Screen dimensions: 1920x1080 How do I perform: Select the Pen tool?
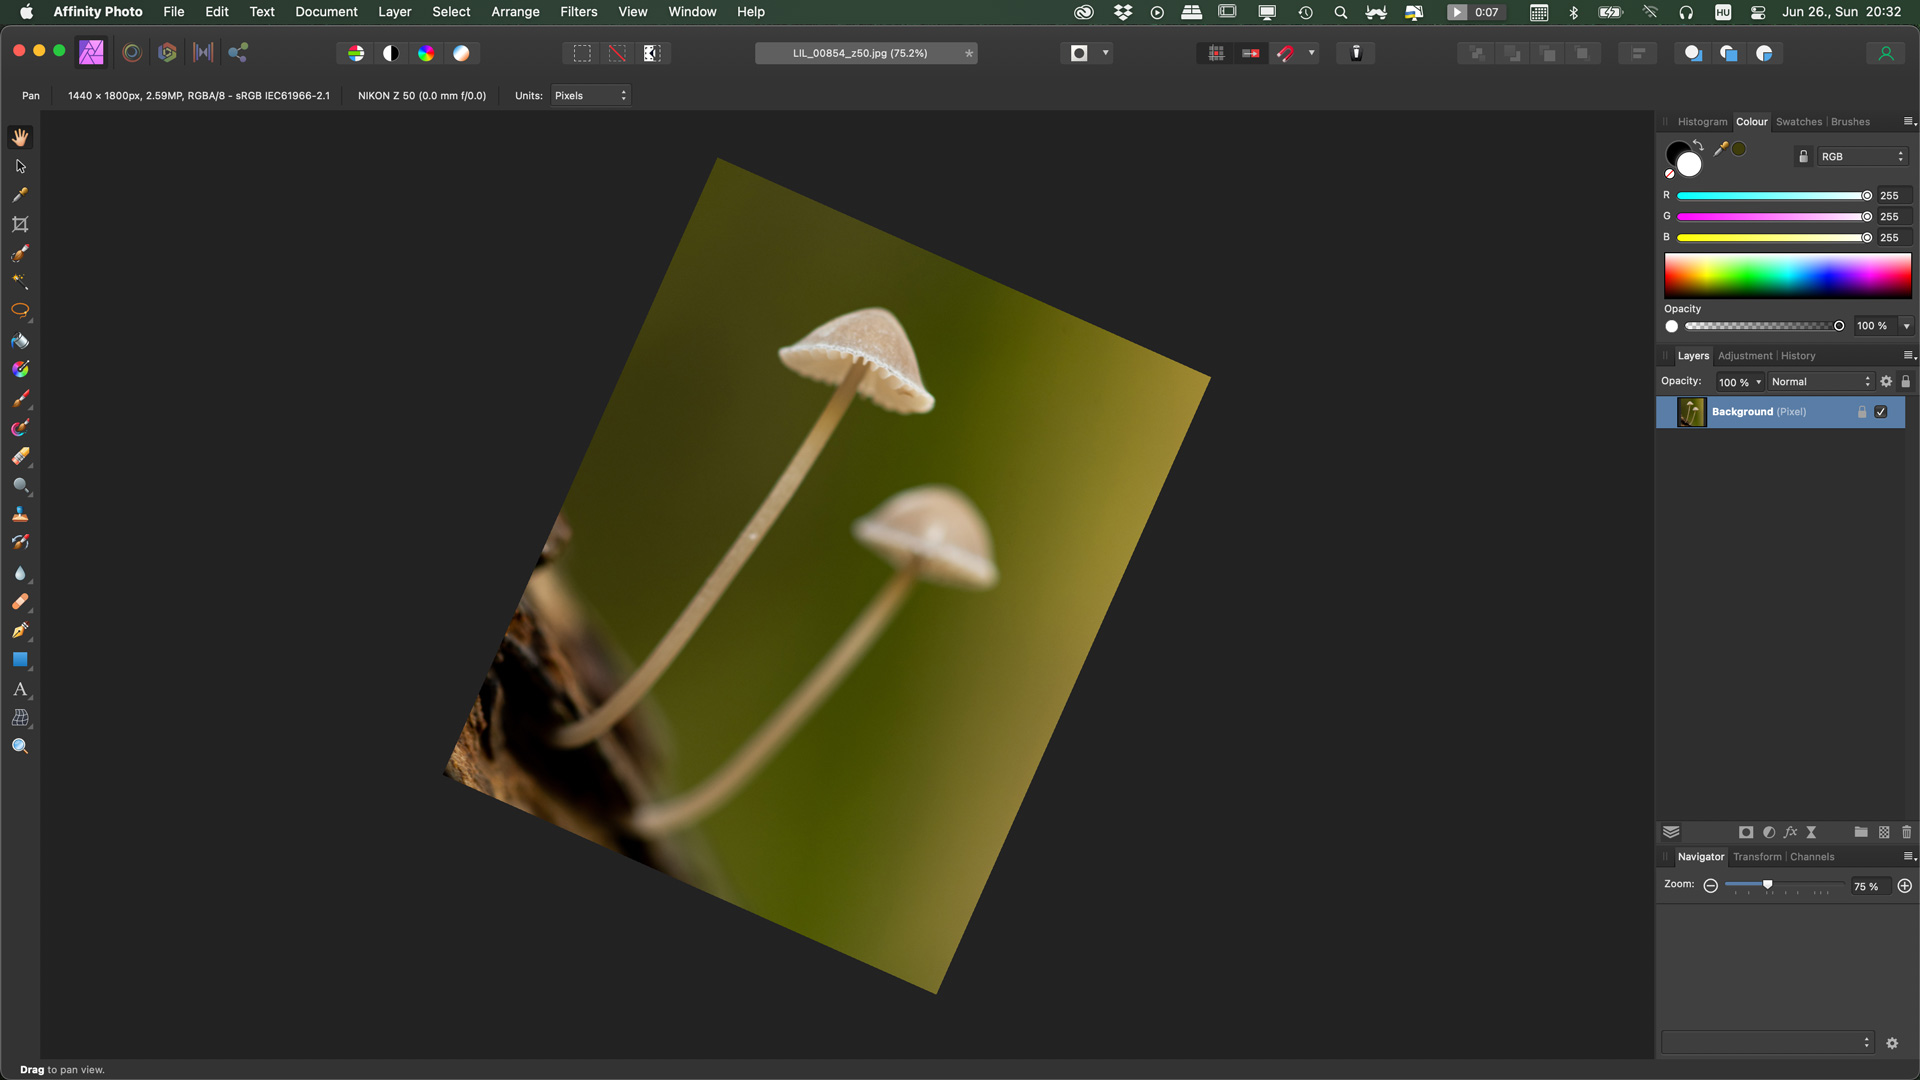20,631
